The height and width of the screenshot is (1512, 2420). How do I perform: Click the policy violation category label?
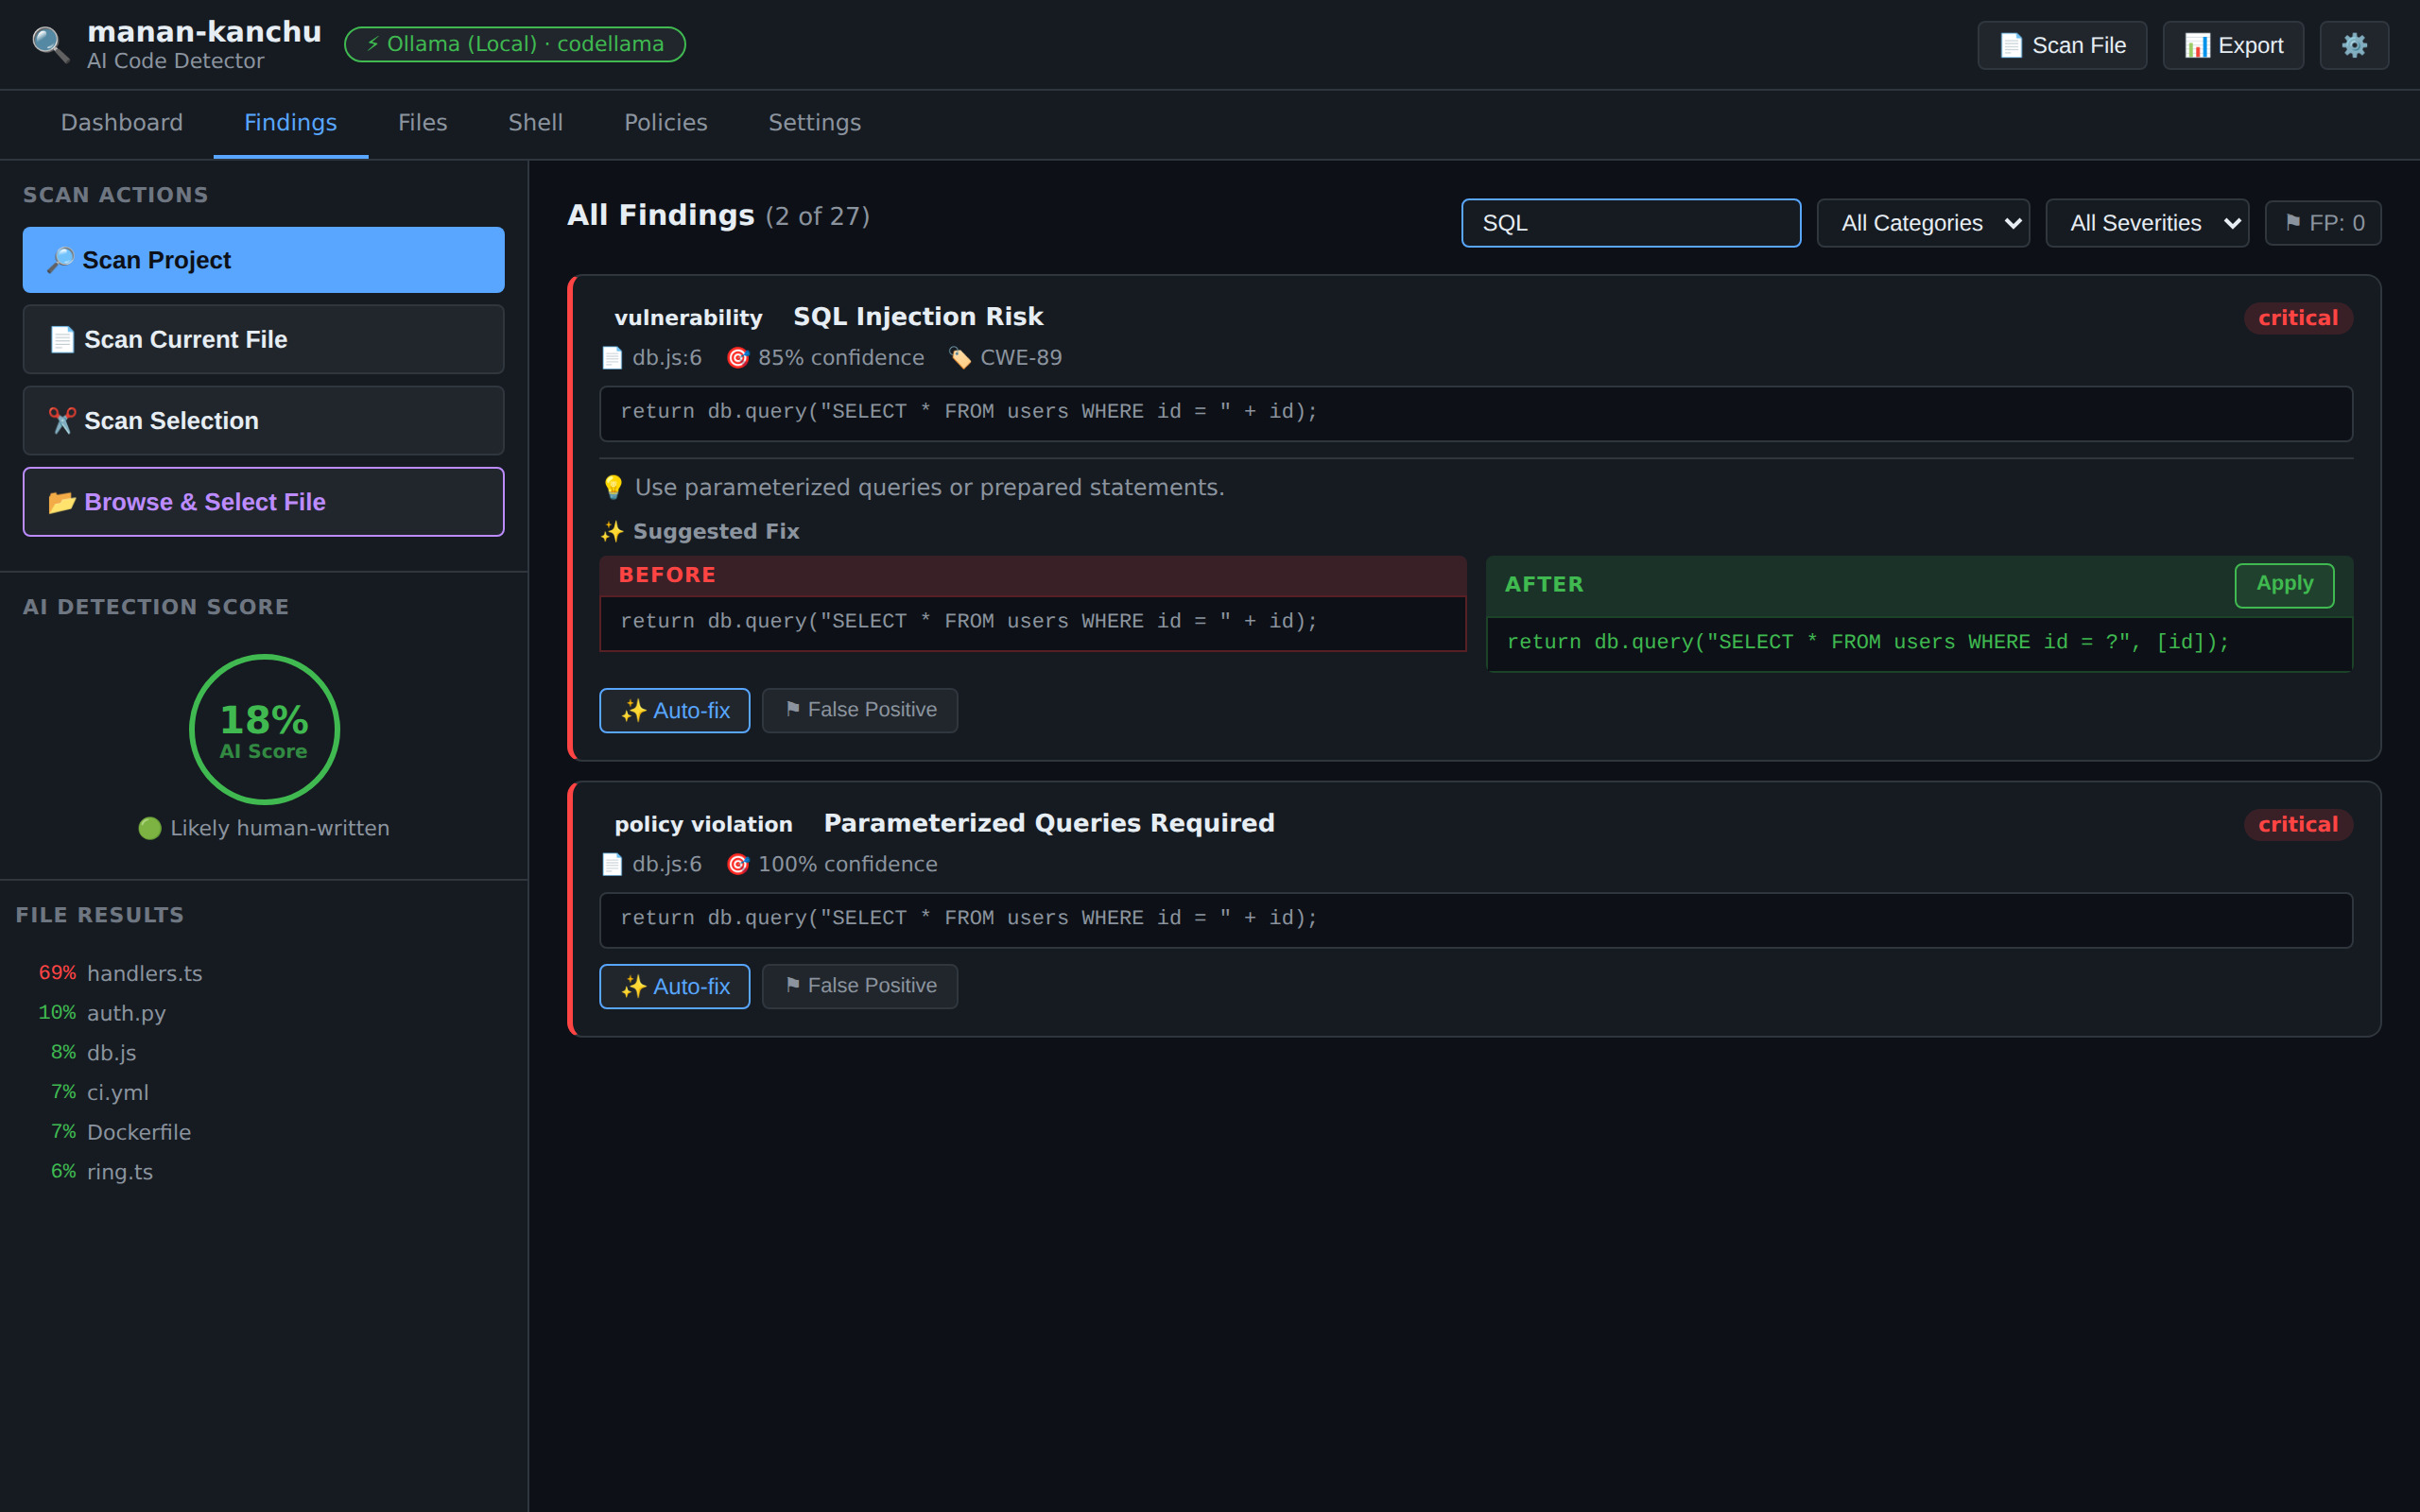click(x=703, y=825)
